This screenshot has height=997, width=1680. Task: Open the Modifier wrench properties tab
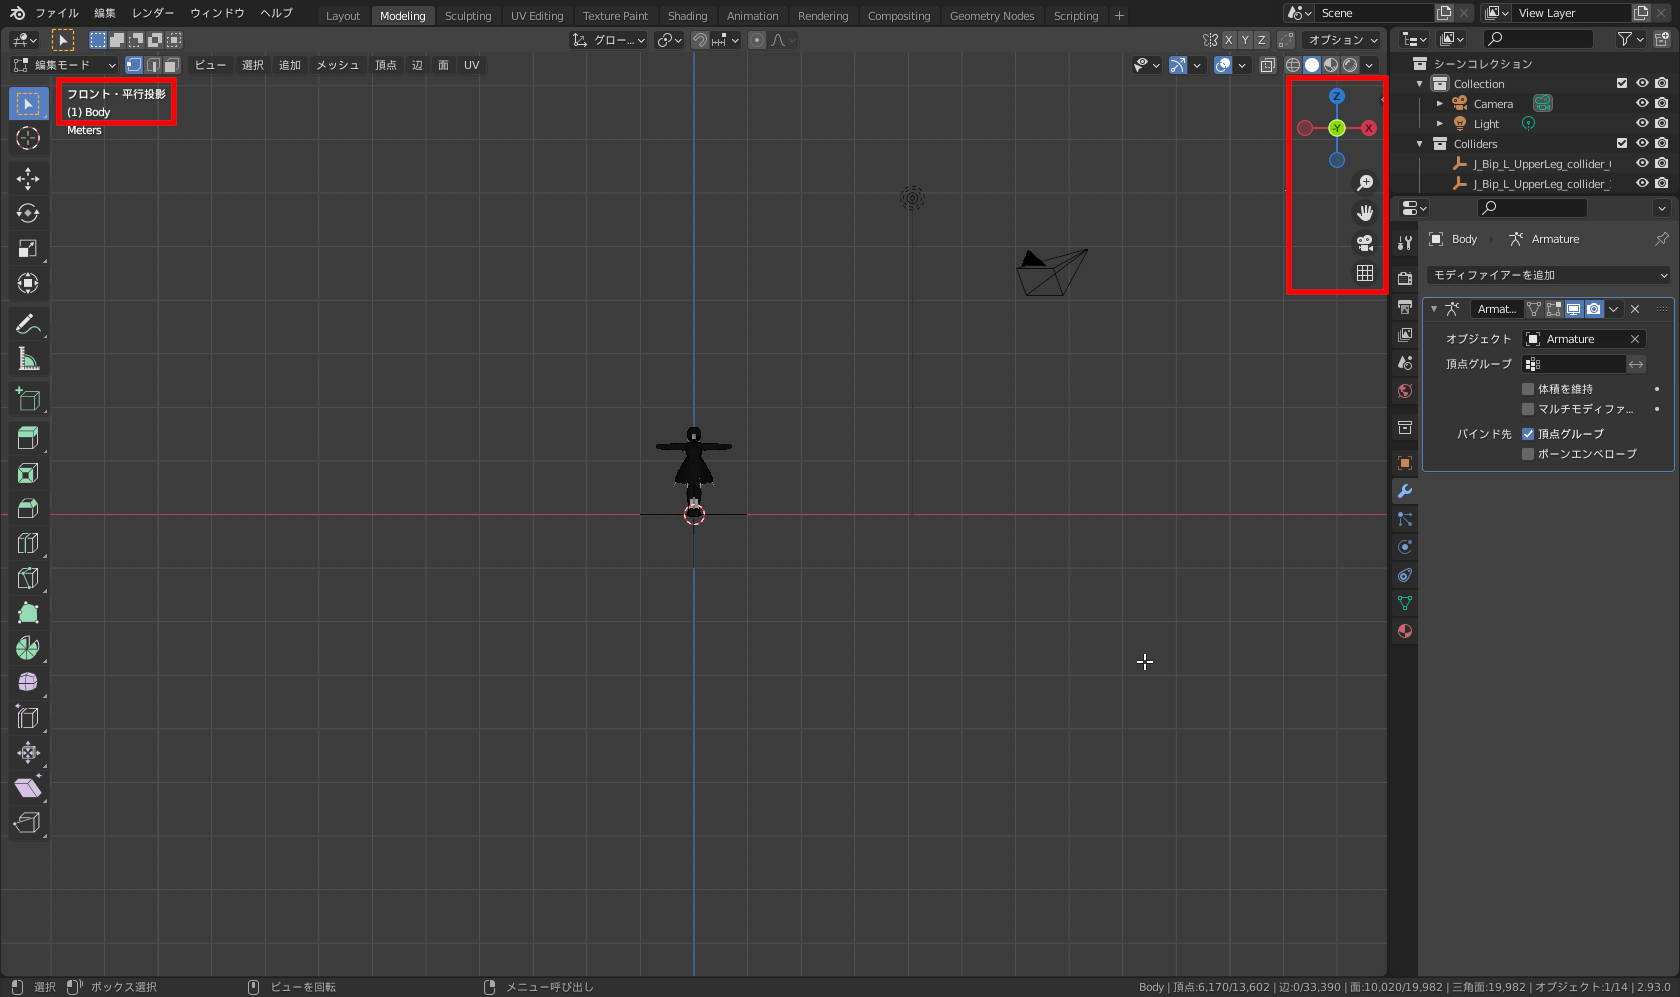pos(1405,491)
